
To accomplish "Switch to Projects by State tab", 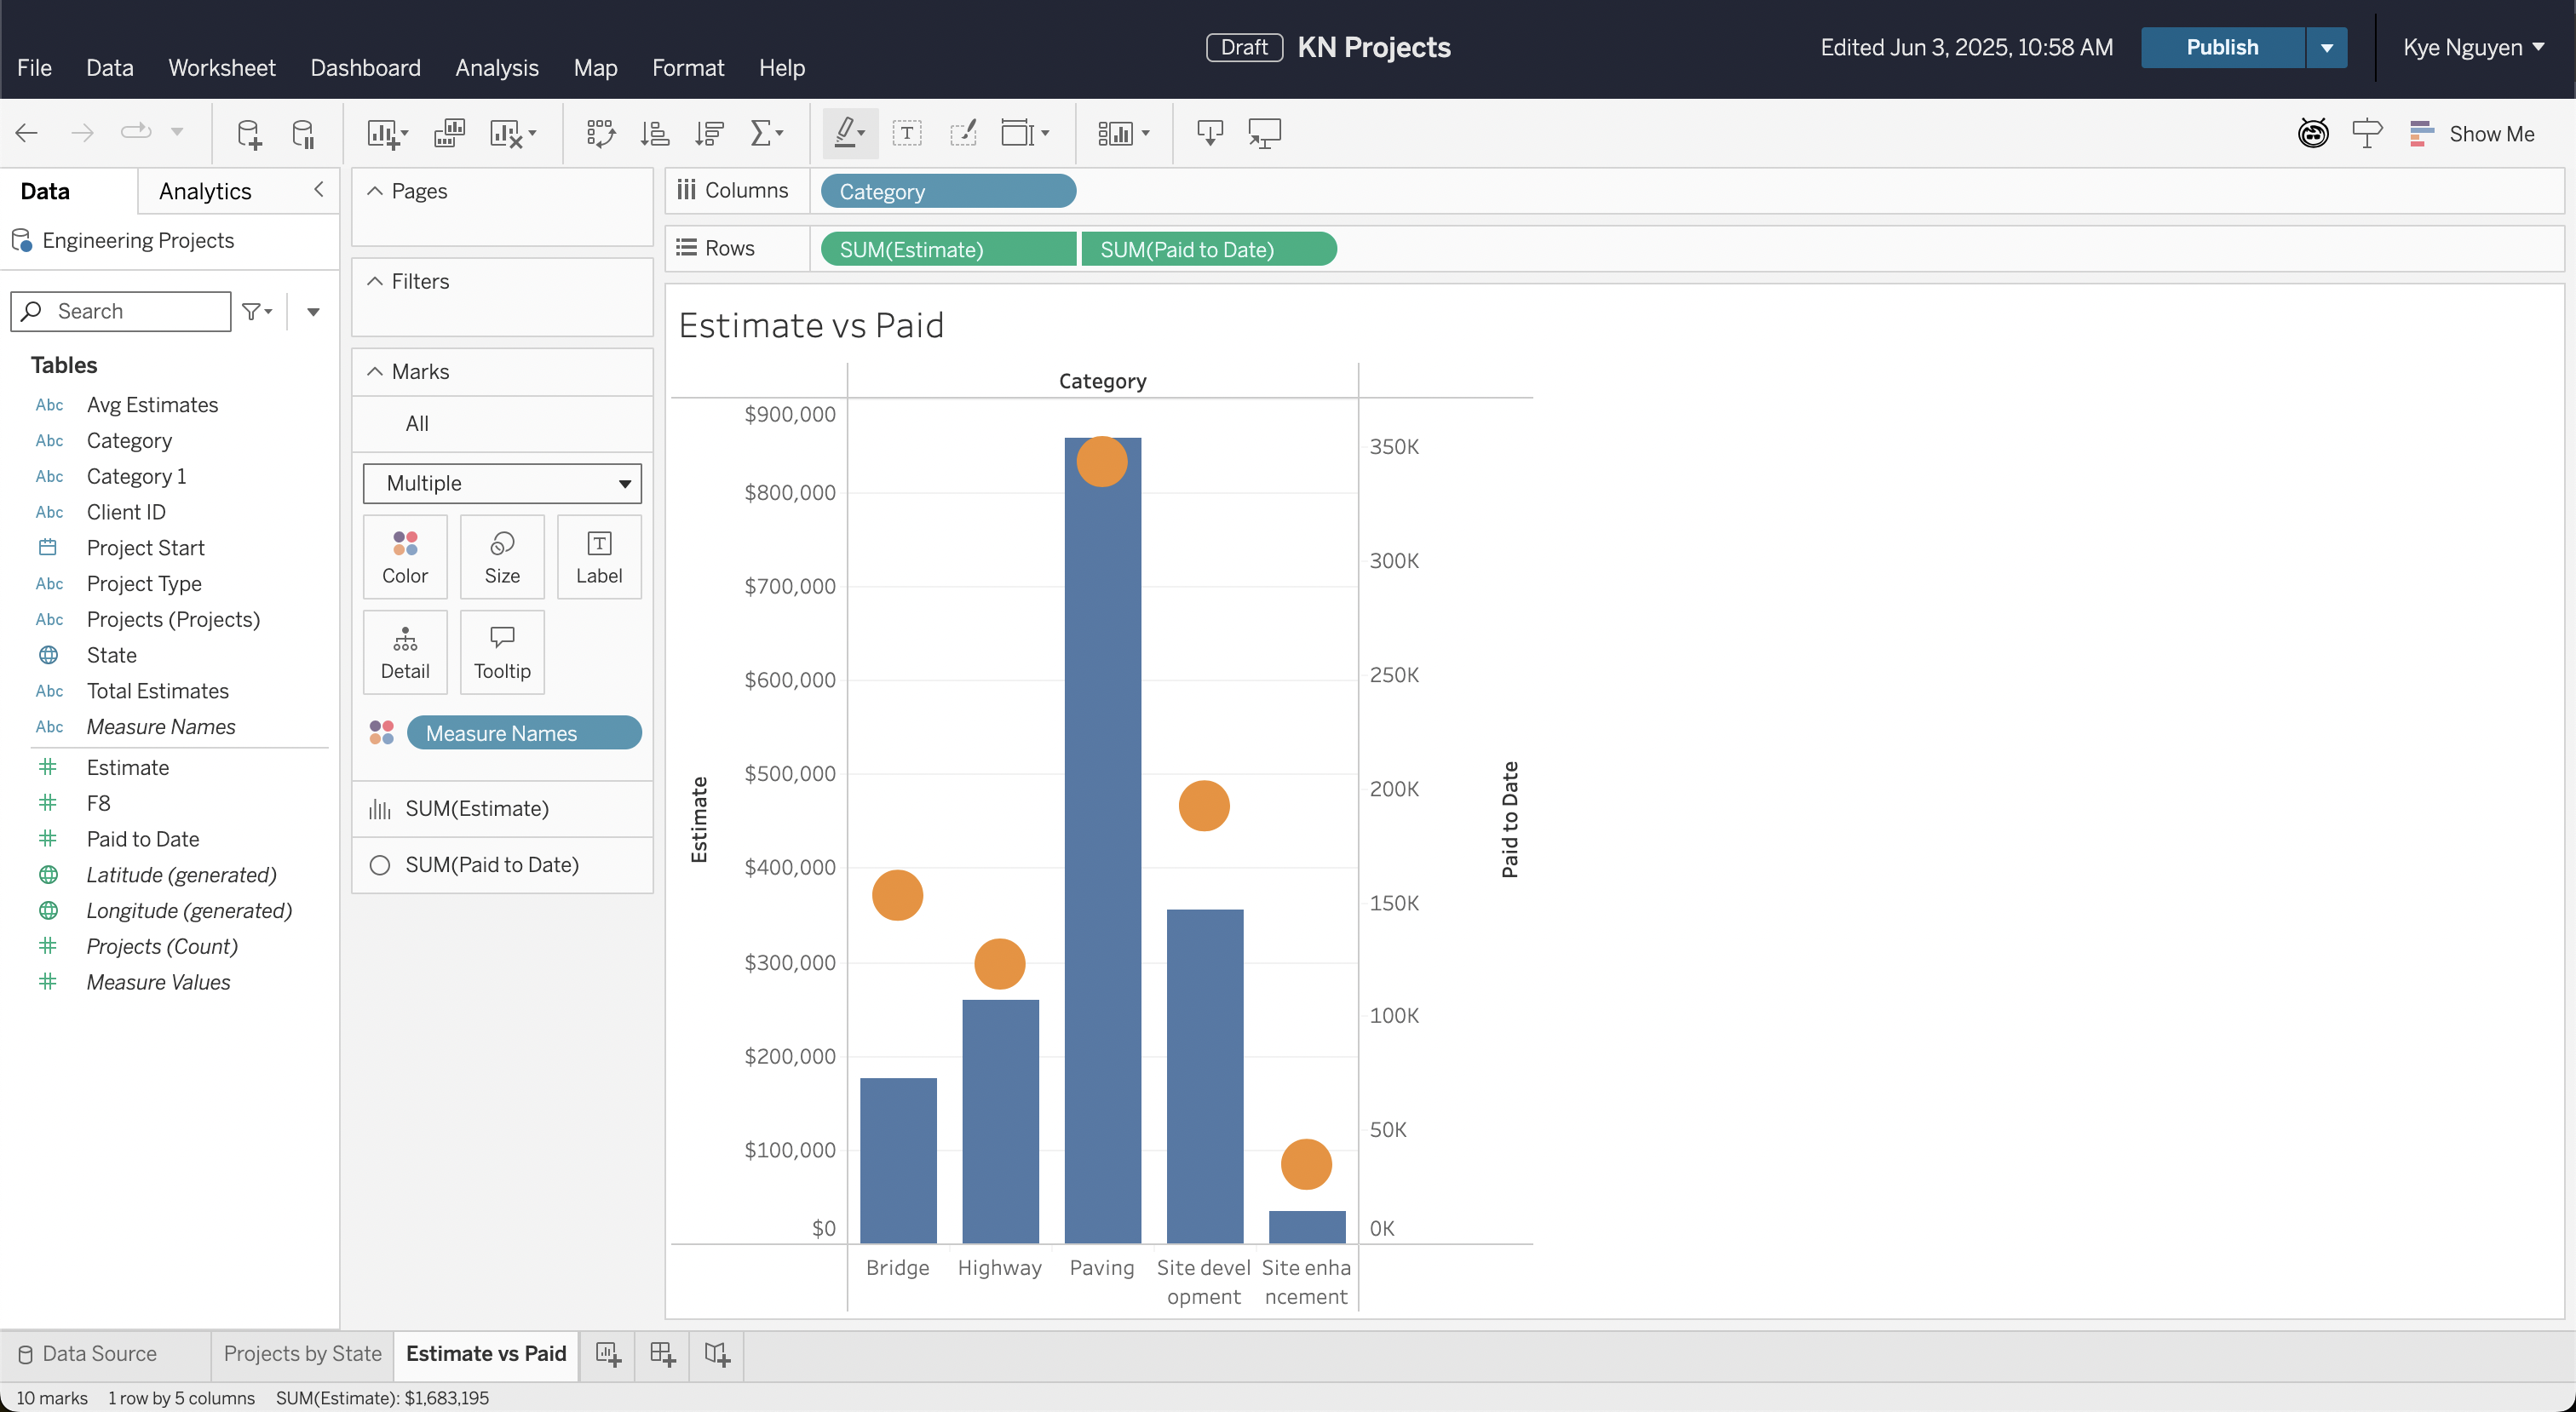I will [x=302, y=1353].
